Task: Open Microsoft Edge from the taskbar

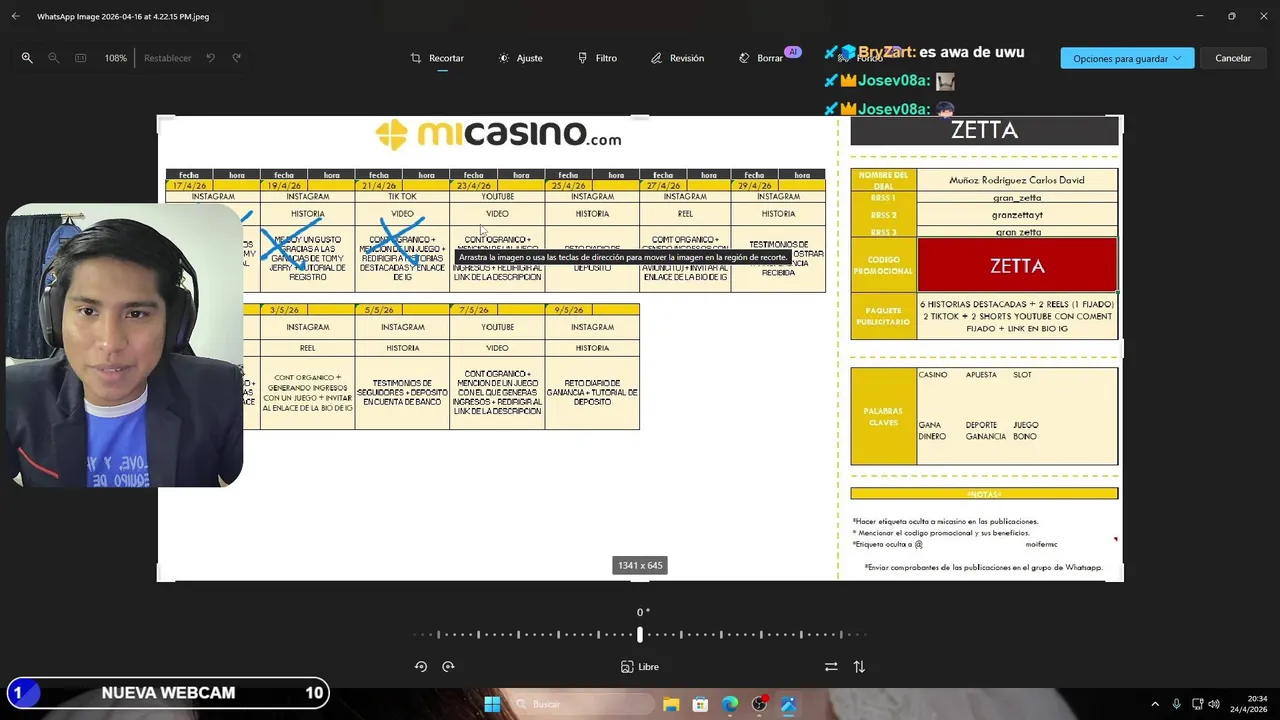Action: (730, 704)
